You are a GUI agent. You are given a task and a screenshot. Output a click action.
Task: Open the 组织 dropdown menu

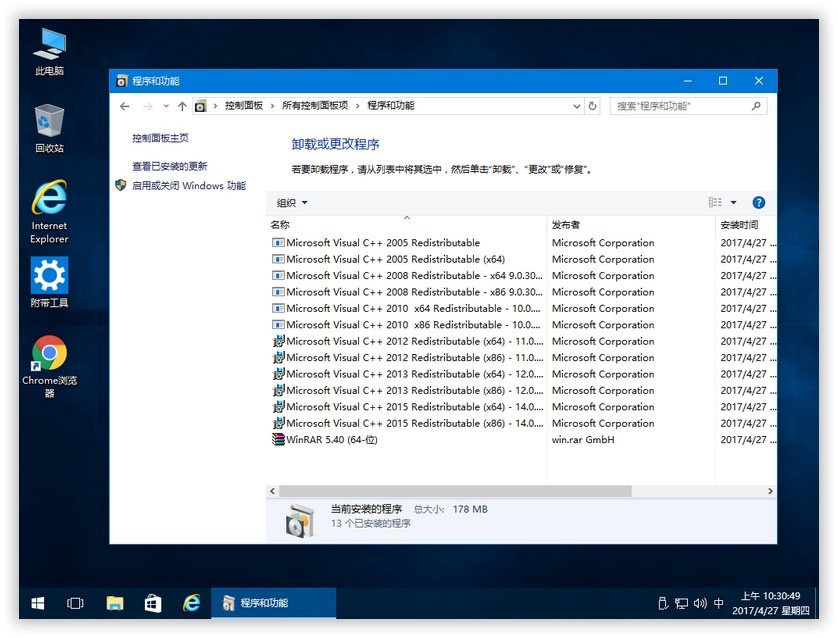(x=292, y=203)
